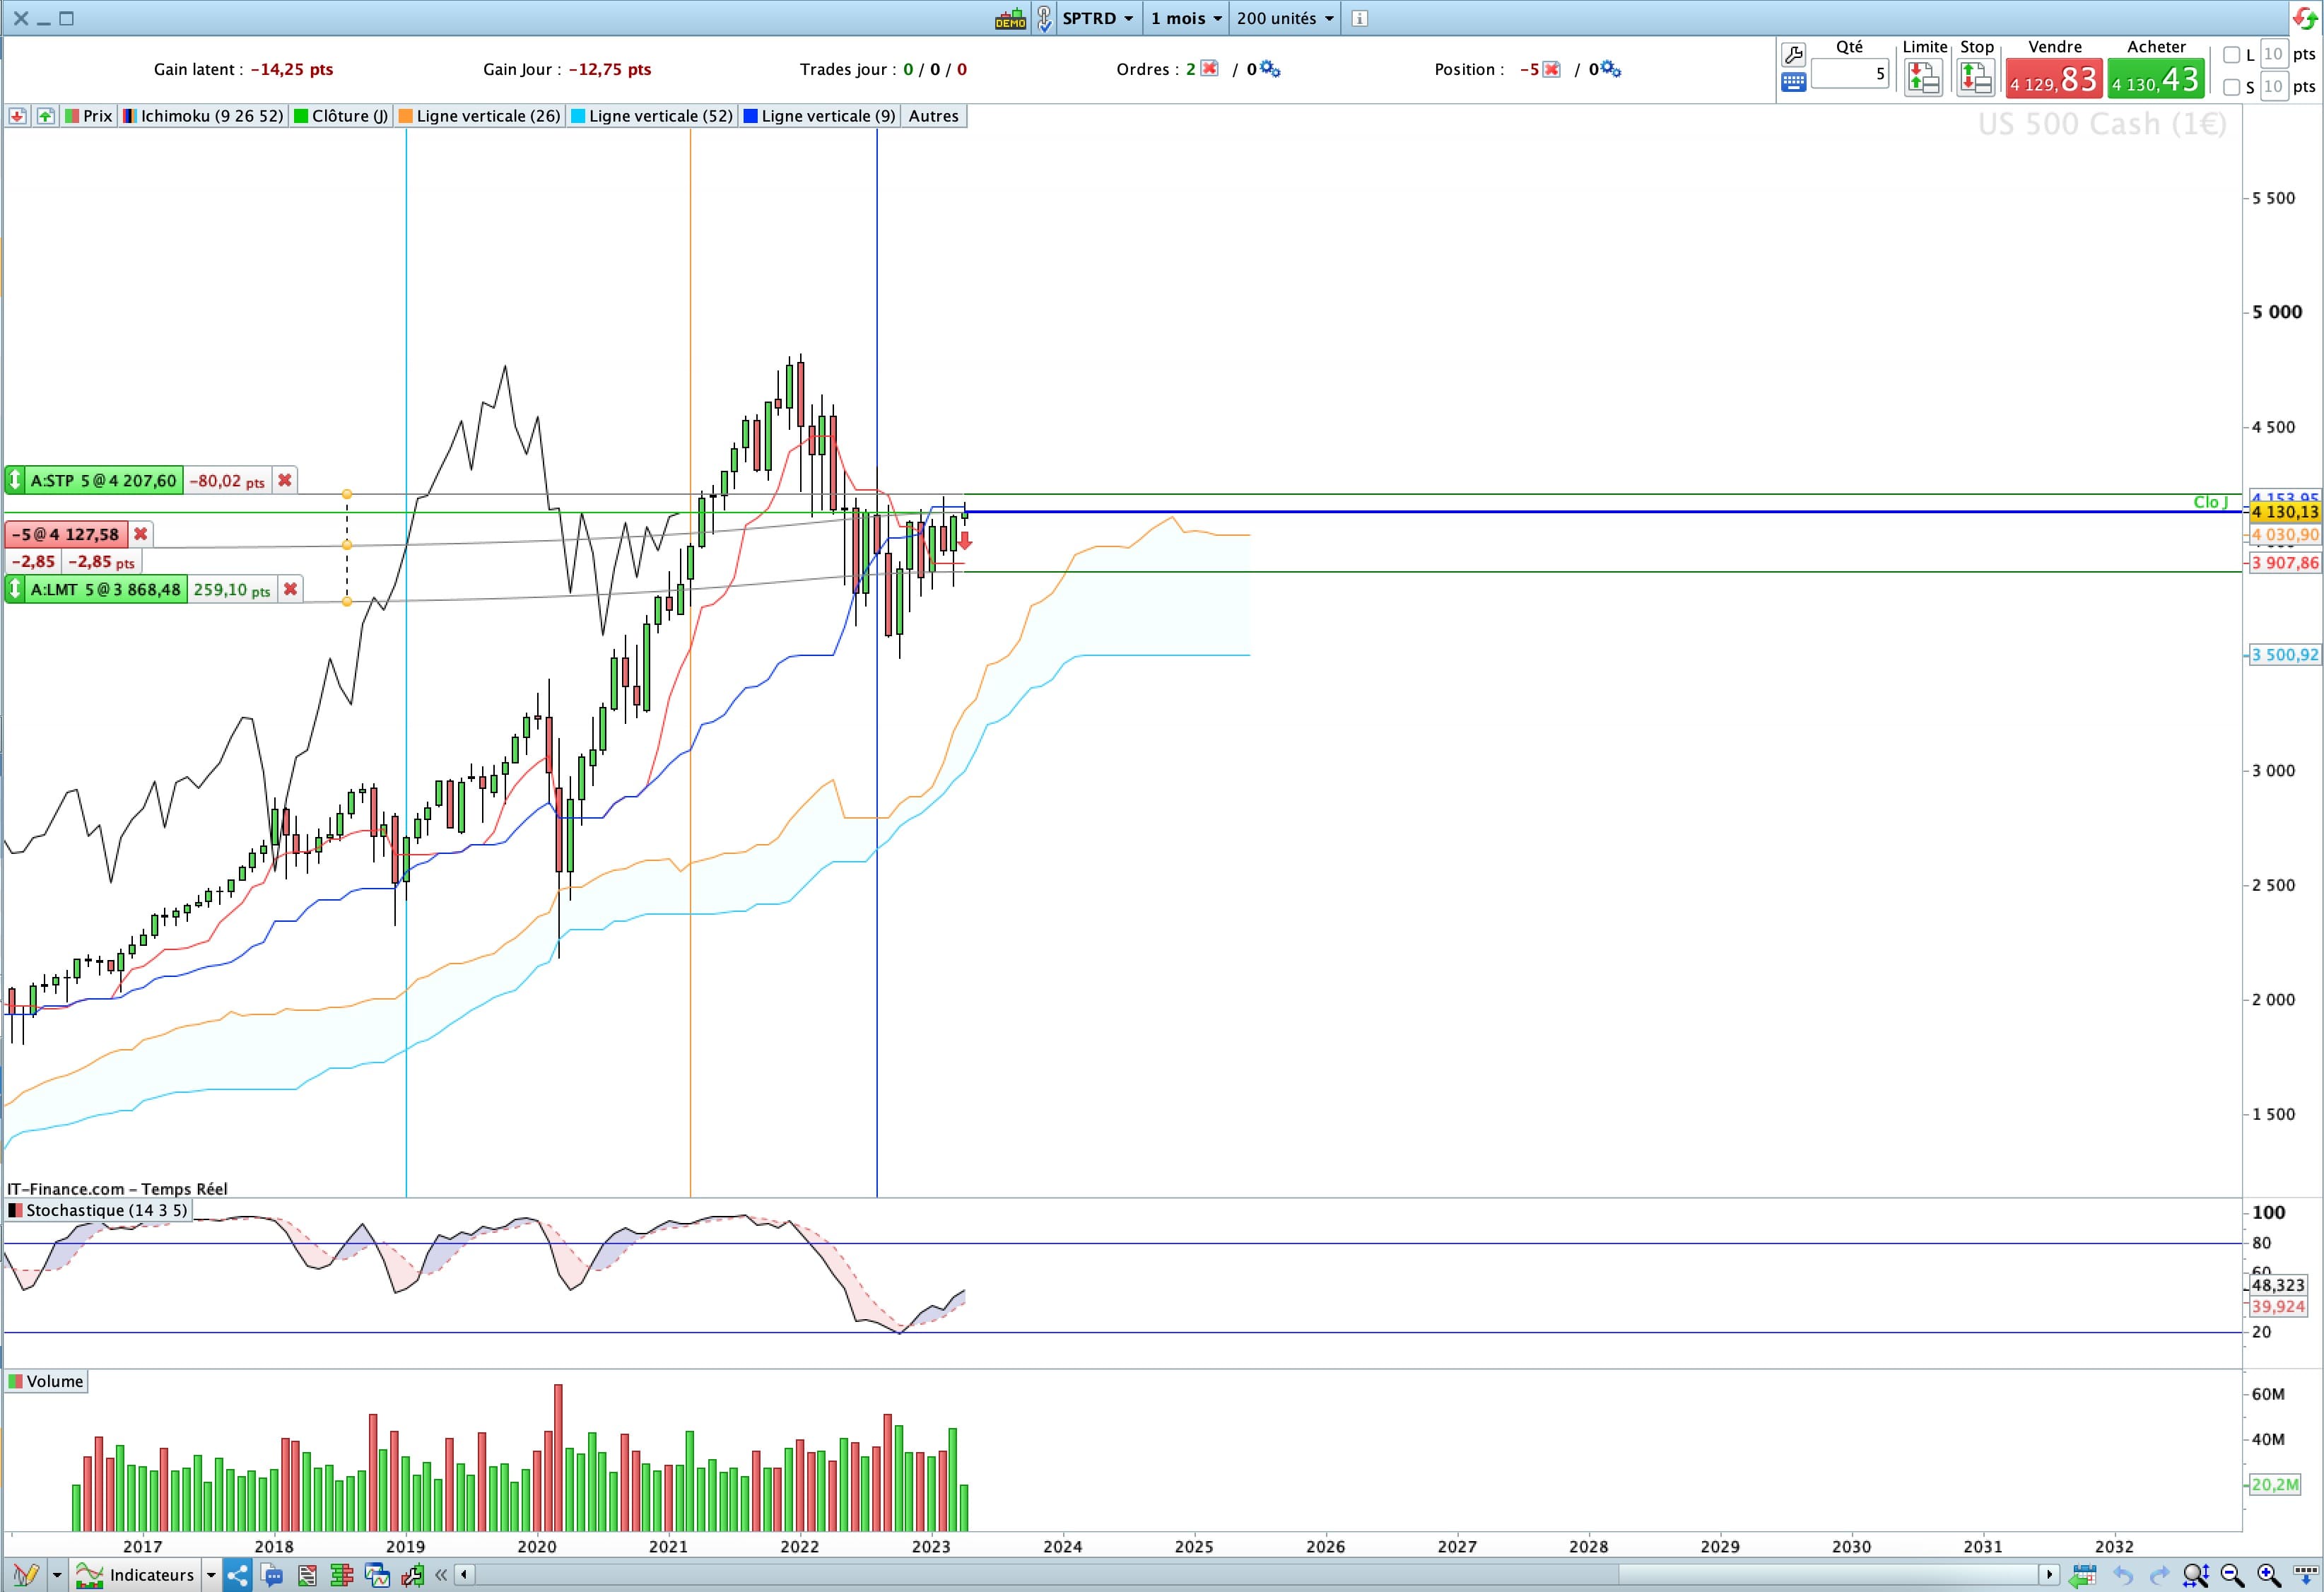Select the Ichimoku (9 26 52) tab
Screen dimensions: 2324x1592
point(203,116)
